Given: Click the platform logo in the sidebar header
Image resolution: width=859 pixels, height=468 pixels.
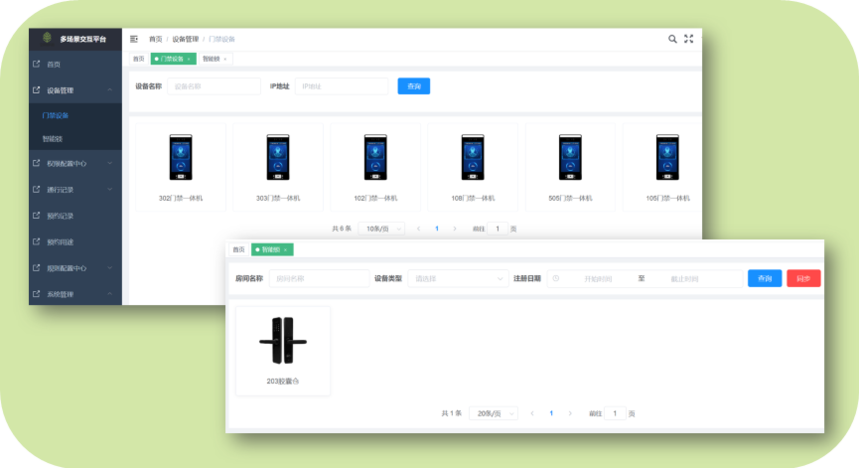Looking at the screenshot, I should click(46, 39).
